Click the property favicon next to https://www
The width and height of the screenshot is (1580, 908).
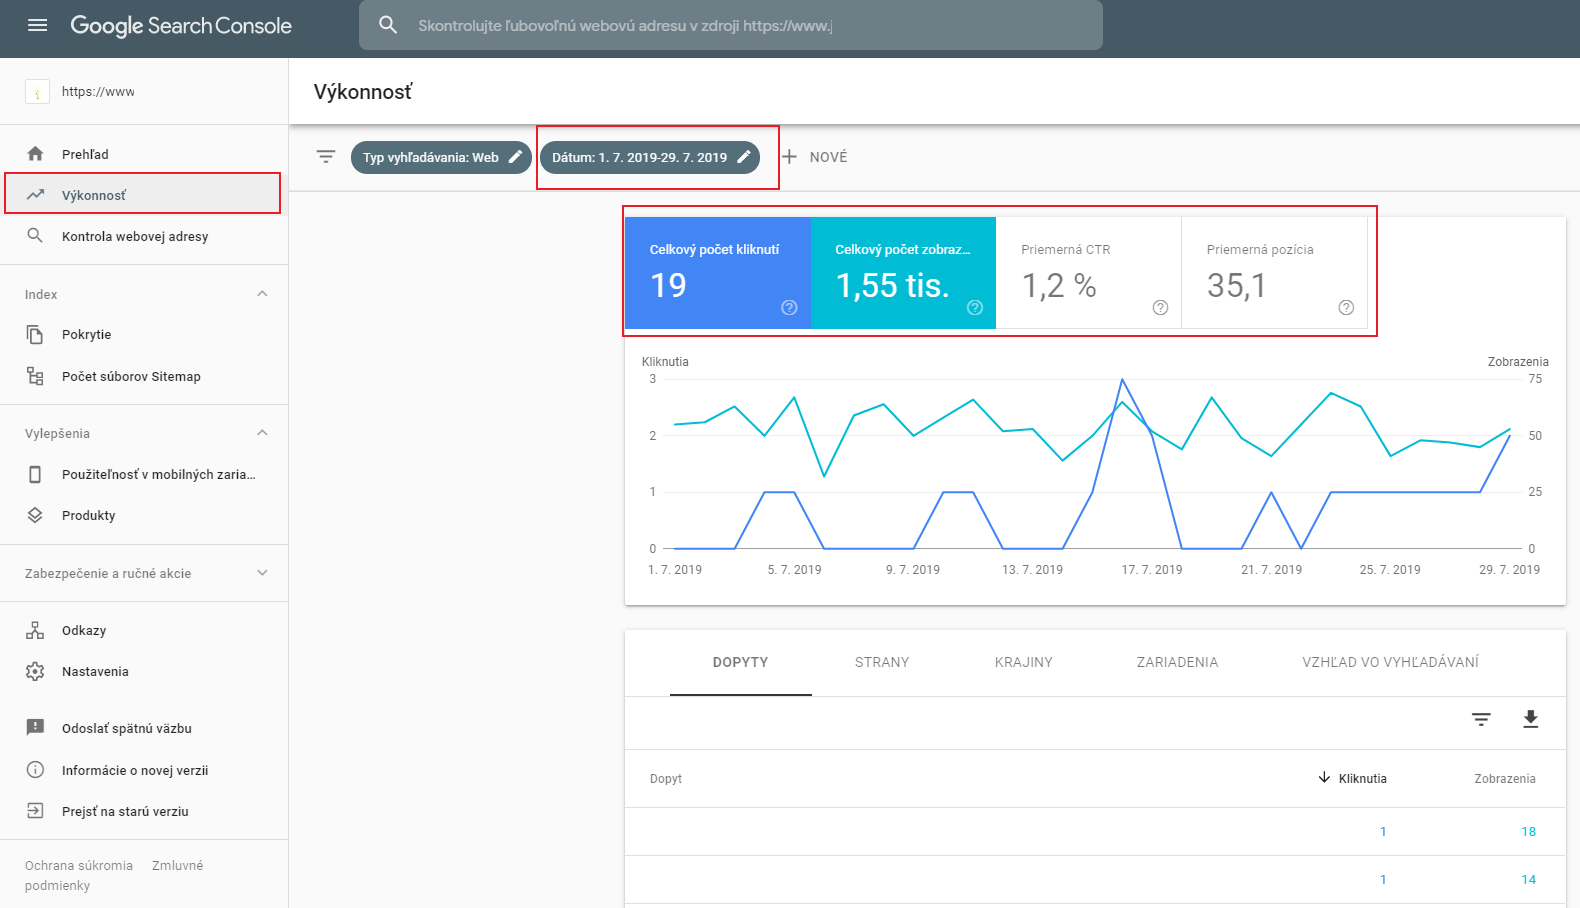pyautogui.click(x=37, y=92)
